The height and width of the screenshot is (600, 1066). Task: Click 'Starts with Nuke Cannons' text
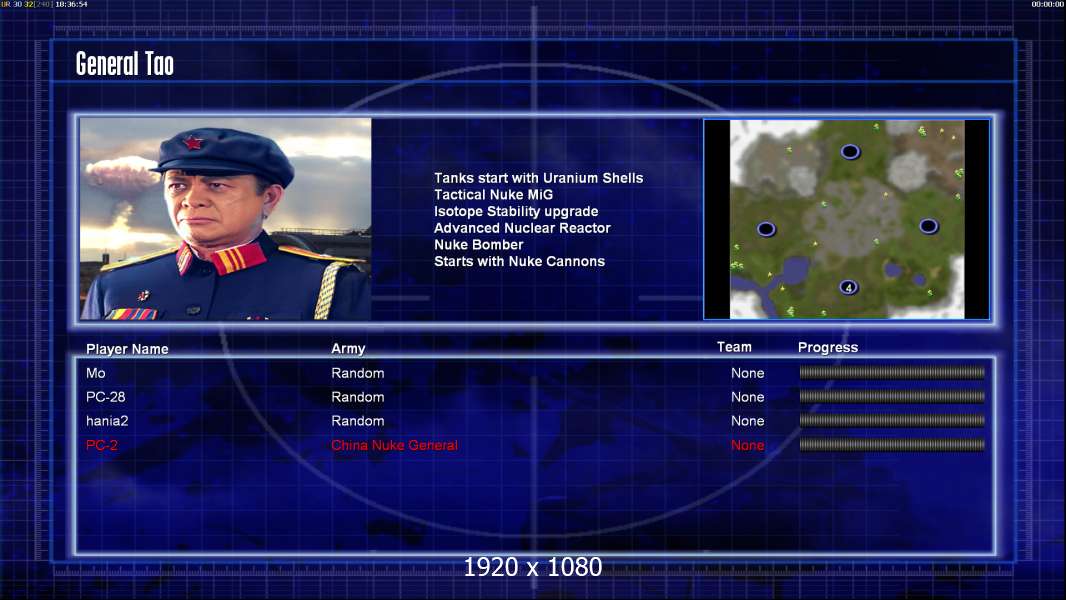coord(519,262)
